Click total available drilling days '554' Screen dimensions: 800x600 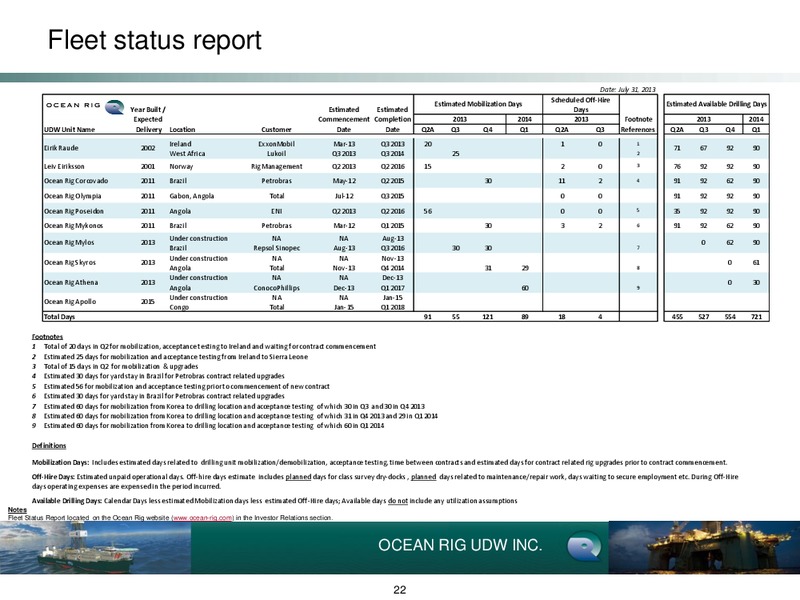click(730, 317)
